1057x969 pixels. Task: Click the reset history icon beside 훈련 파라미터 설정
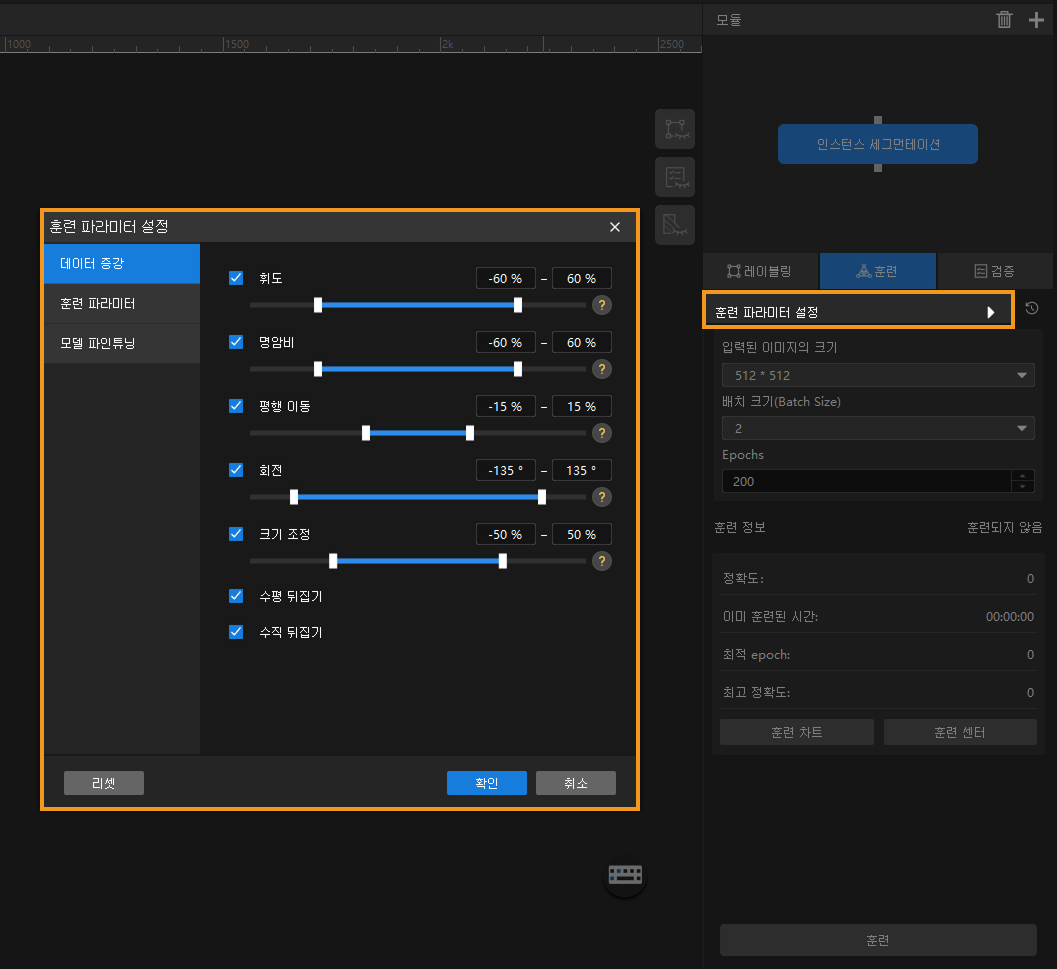point(1031,309)
